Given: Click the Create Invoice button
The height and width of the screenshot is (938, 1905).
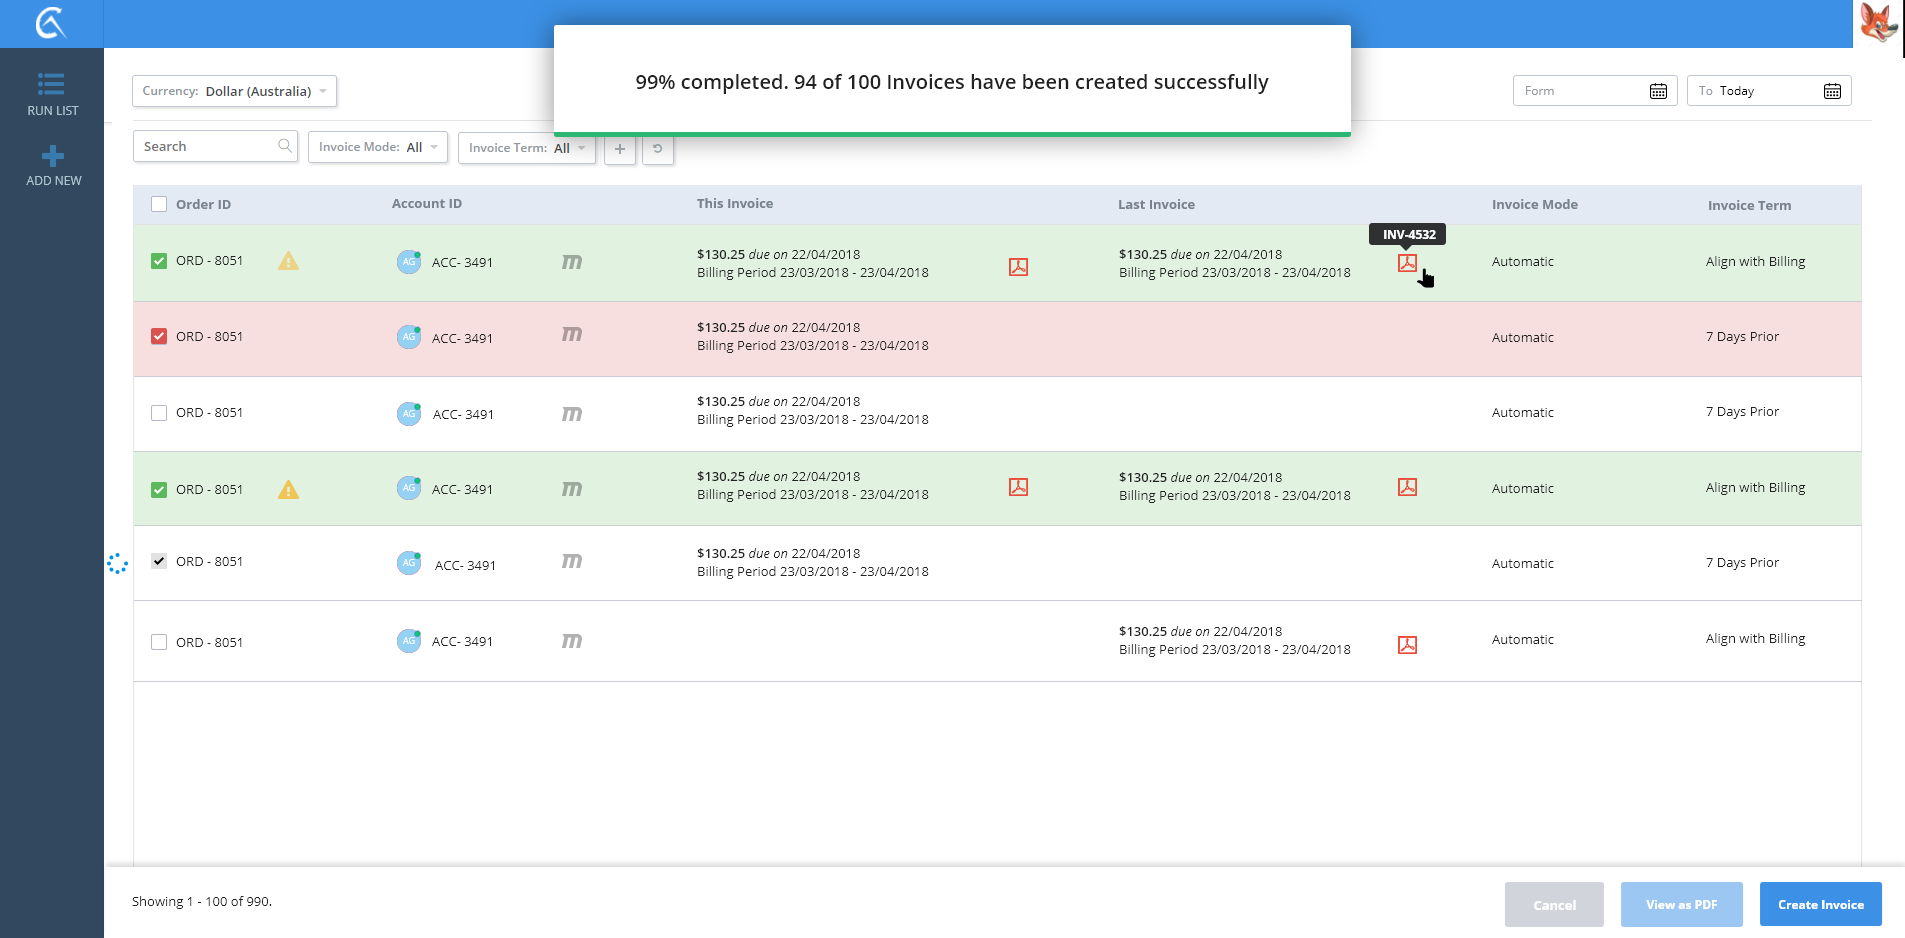Looking at the screenshot, I should pyautogui.click(x=1820, y=904).
